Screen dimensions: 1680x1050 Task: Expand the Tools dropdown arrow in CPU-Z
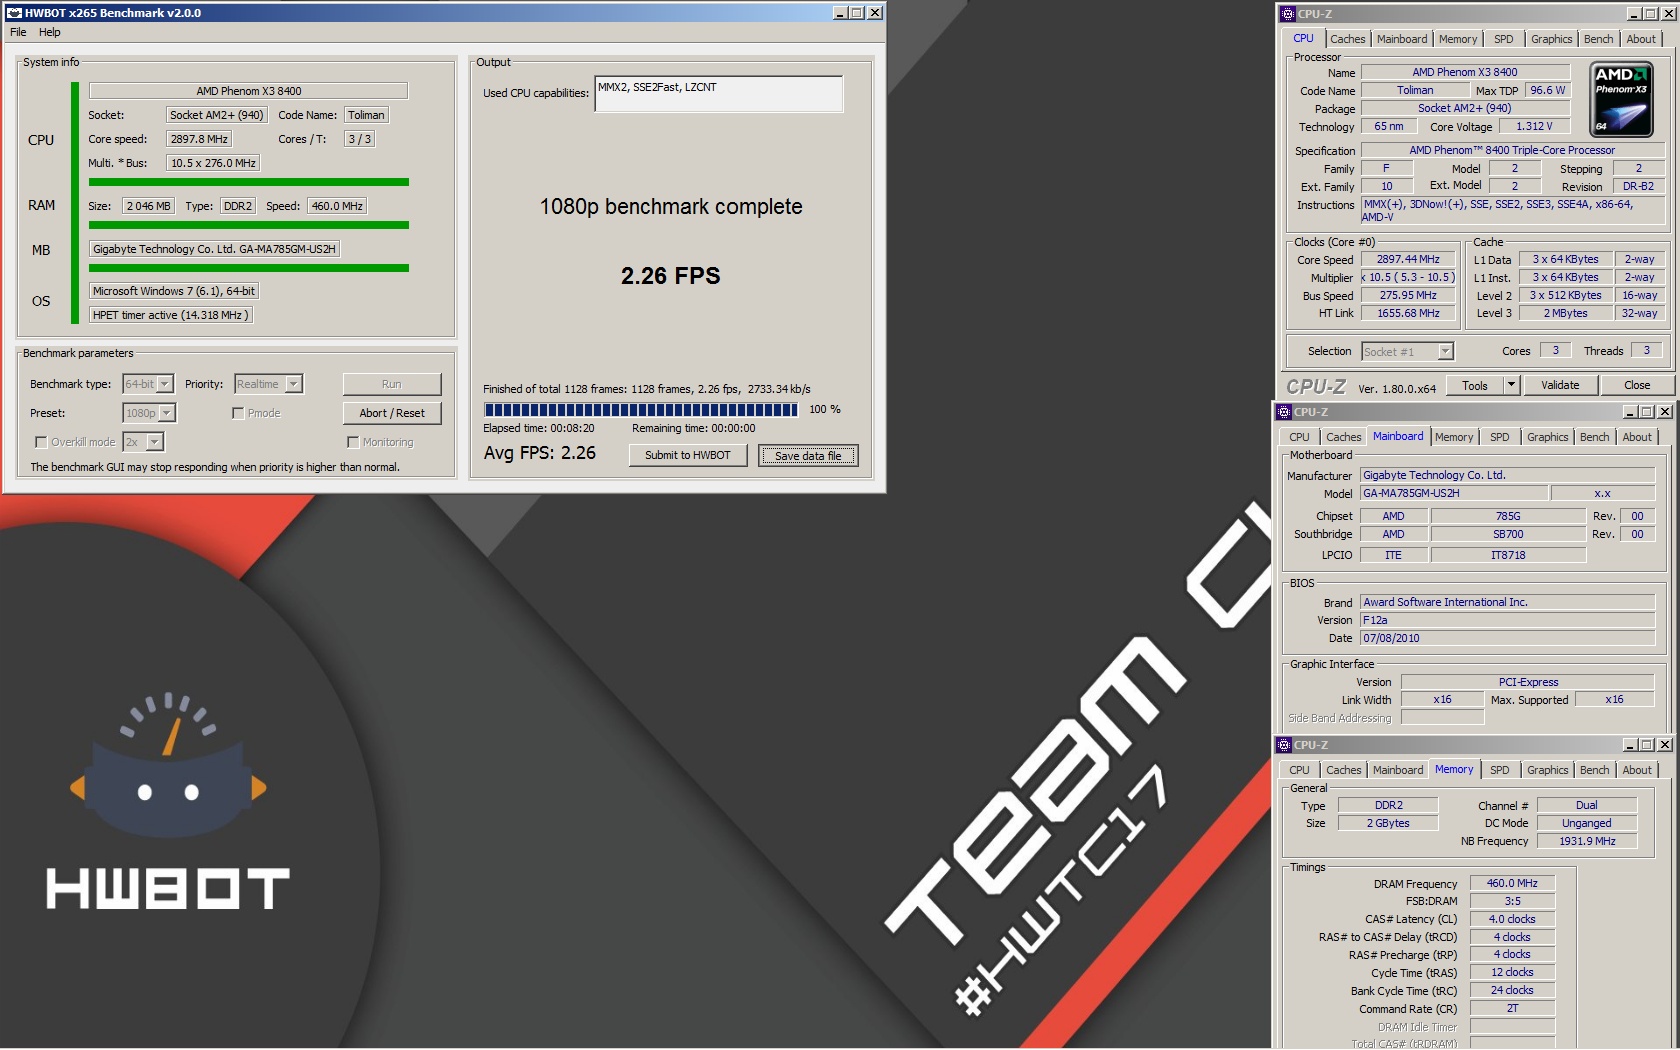(1512, 385)
